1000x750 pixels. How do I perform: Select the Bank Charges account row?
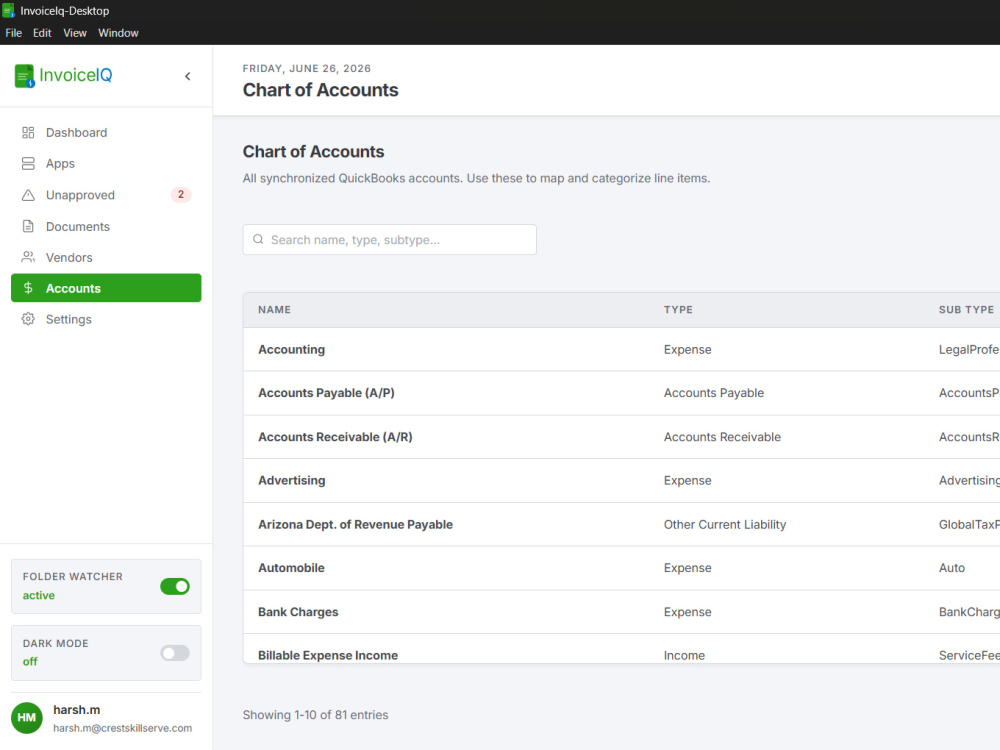coord(621,612)
